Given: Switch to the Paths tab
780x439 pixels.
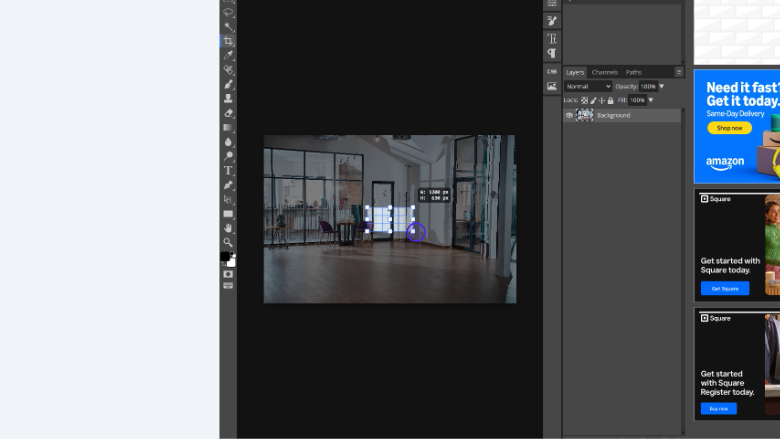Looking at the screenshot, I should pos(634,72).
